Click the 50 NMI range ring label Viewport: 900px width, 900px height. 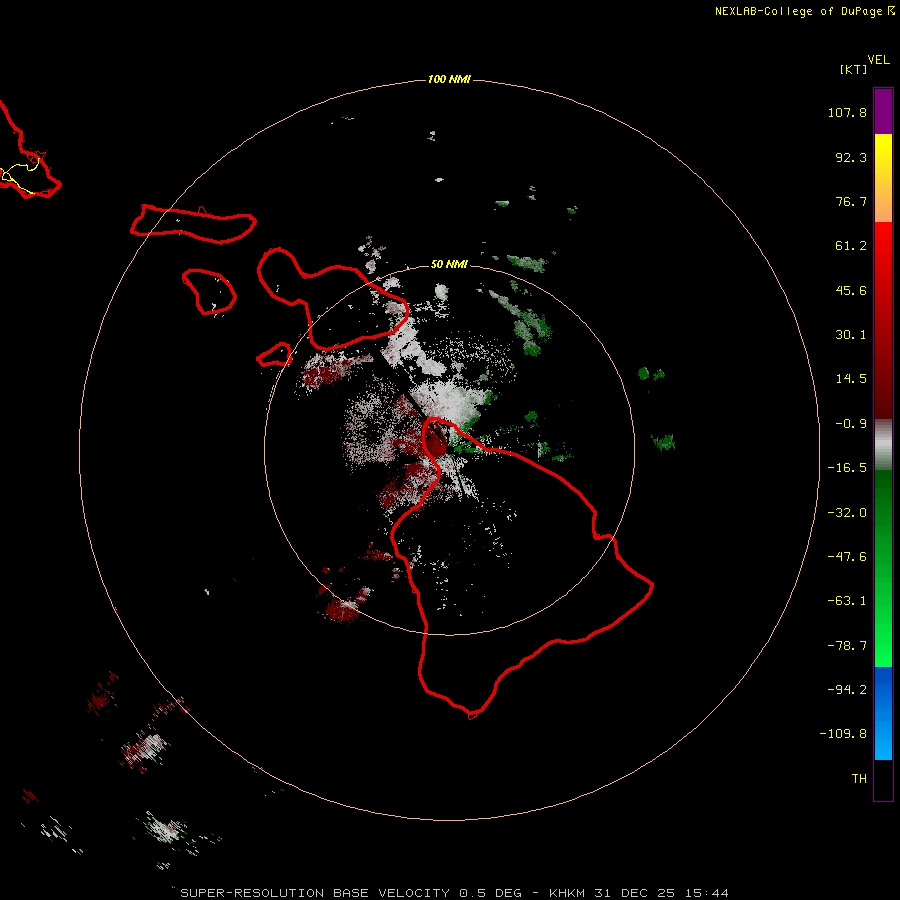[x=449, y=264]
